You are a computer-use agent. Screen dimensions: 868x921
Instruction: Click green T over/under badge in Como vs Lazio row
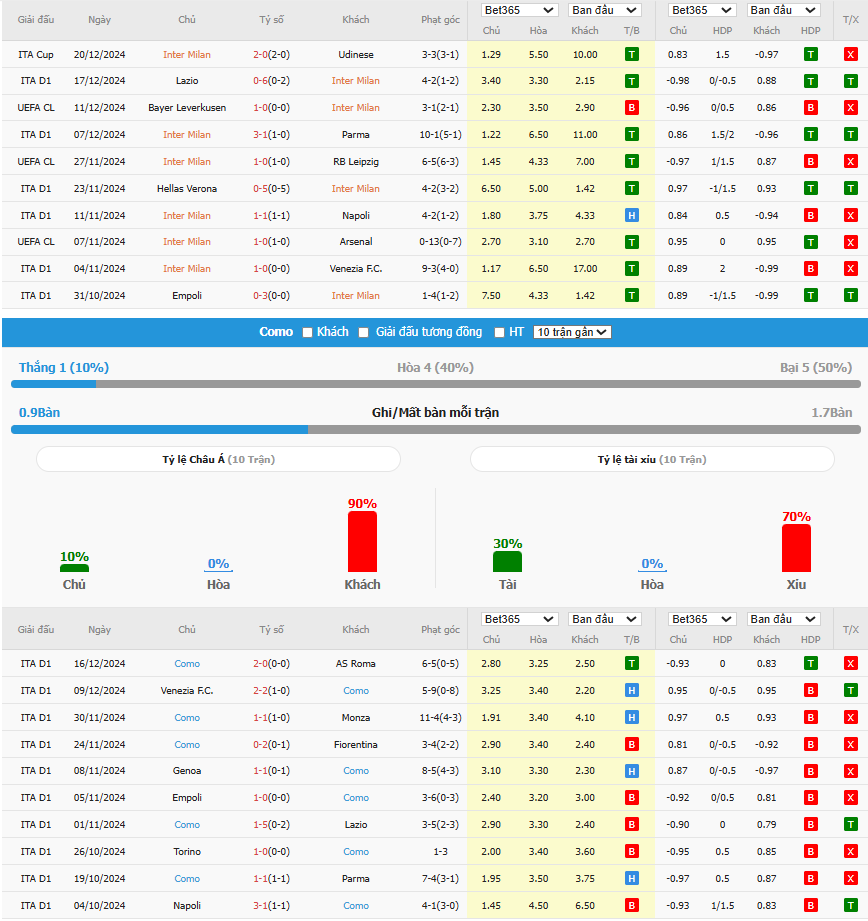[850, 825]
